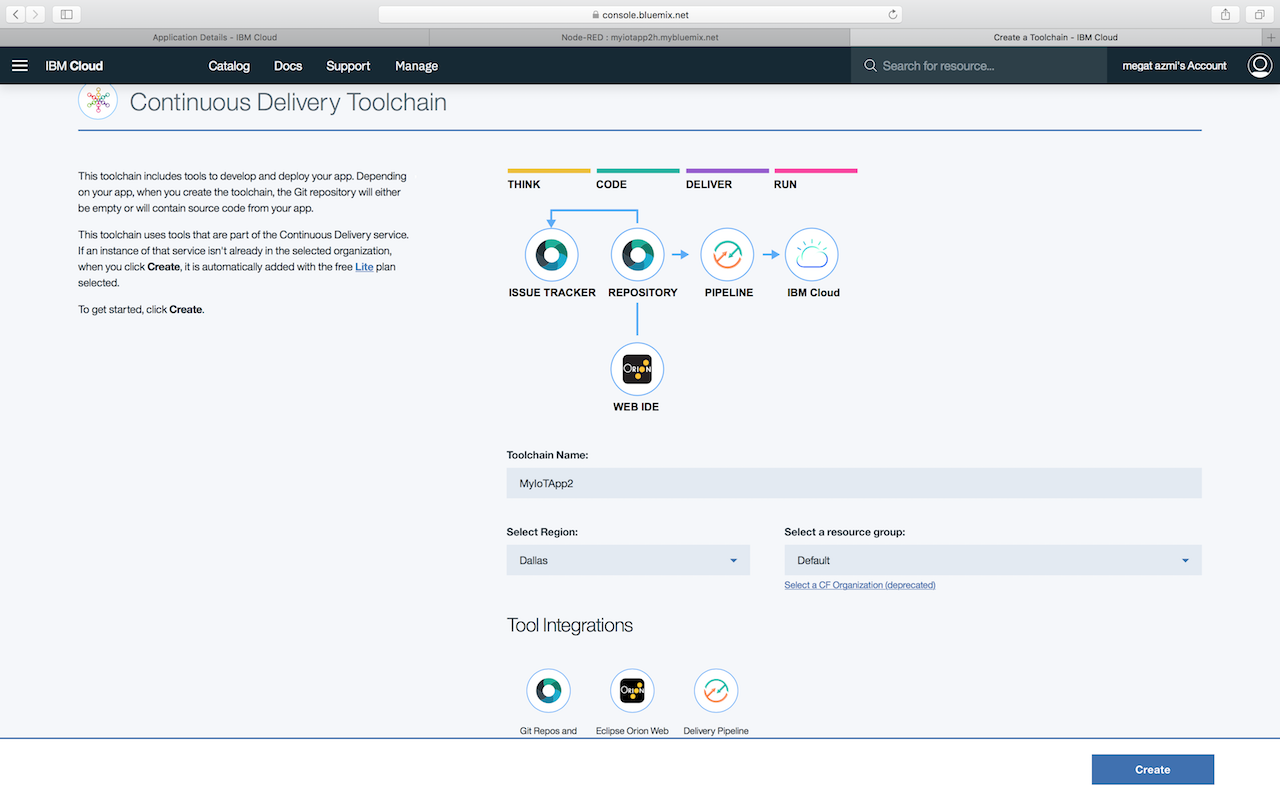Click the Safari share icon
Image resolution: width=1280 pixels, height=800 pixels.
coord(1225,14)
